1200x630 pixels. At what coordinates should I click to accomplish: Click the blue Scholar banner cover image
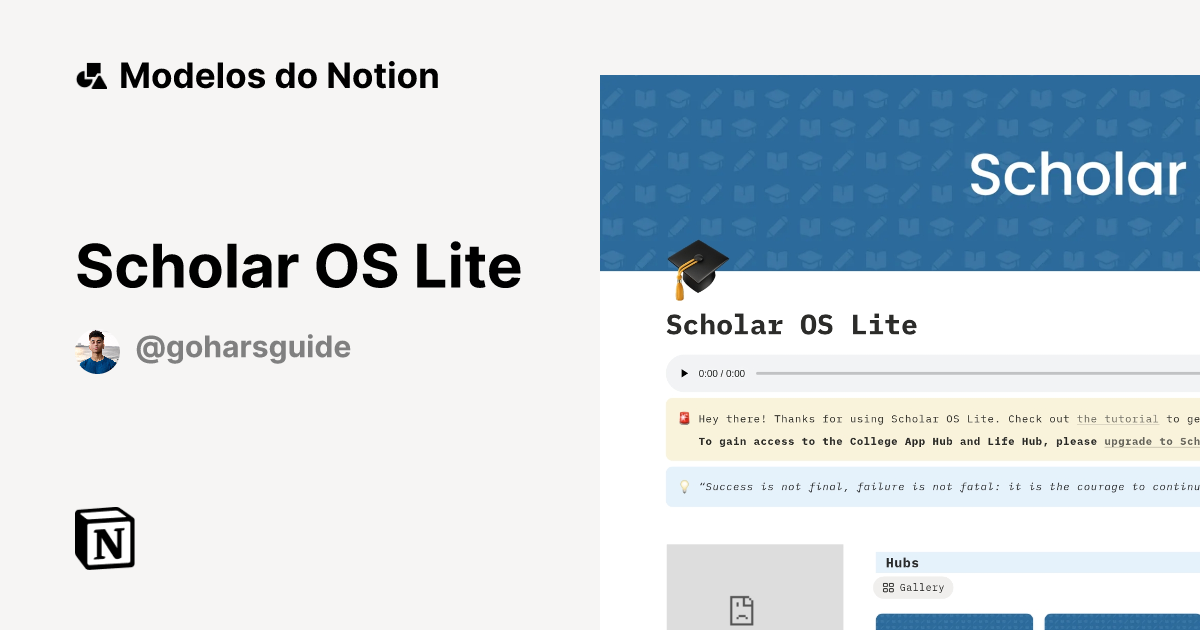click(900, 172)
